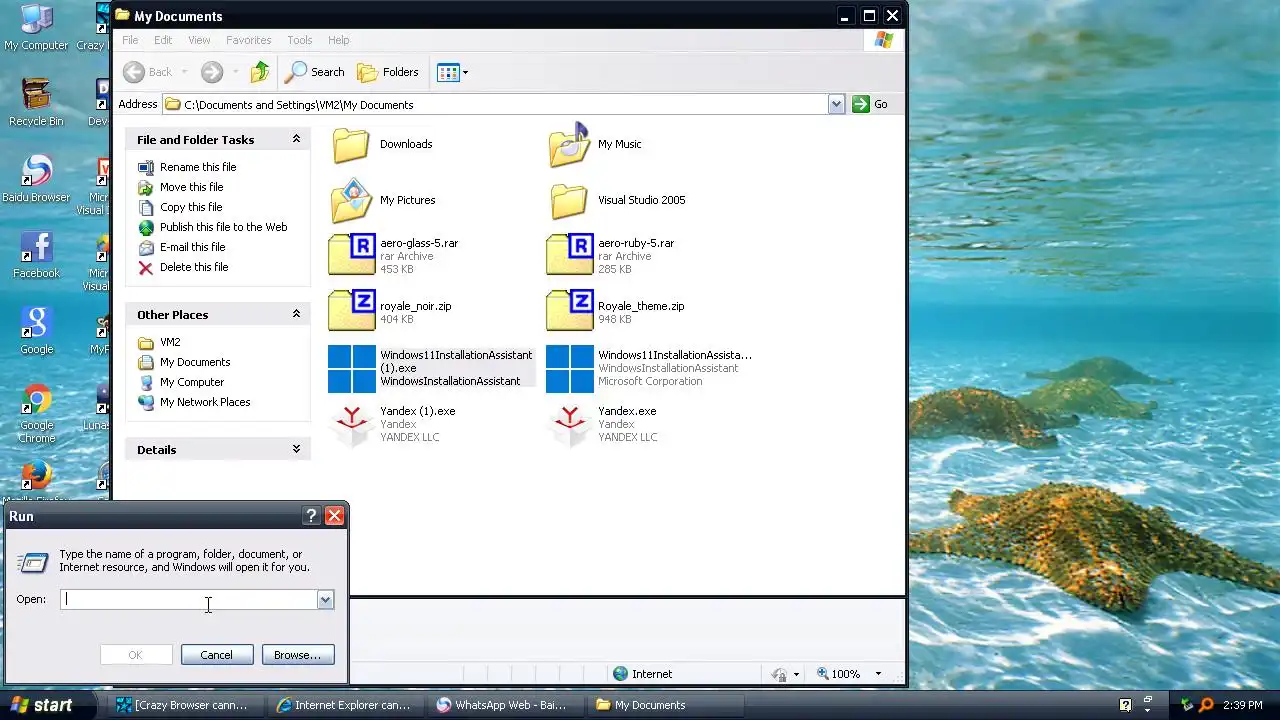The width and height of the screenshot is (1280, 720).
Task: Open the Edit menu
Action: (x=163, y=40)
